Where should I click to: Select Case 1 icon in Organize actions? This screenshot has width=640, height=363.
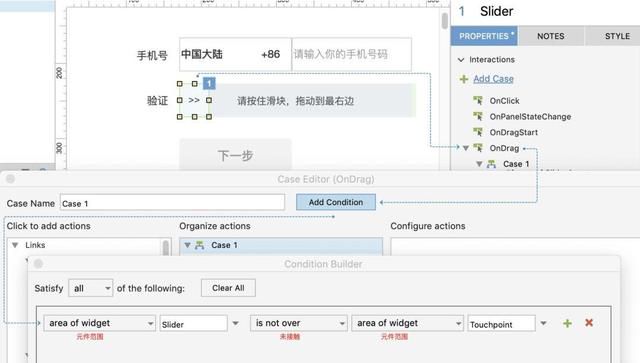click(200, 245)
